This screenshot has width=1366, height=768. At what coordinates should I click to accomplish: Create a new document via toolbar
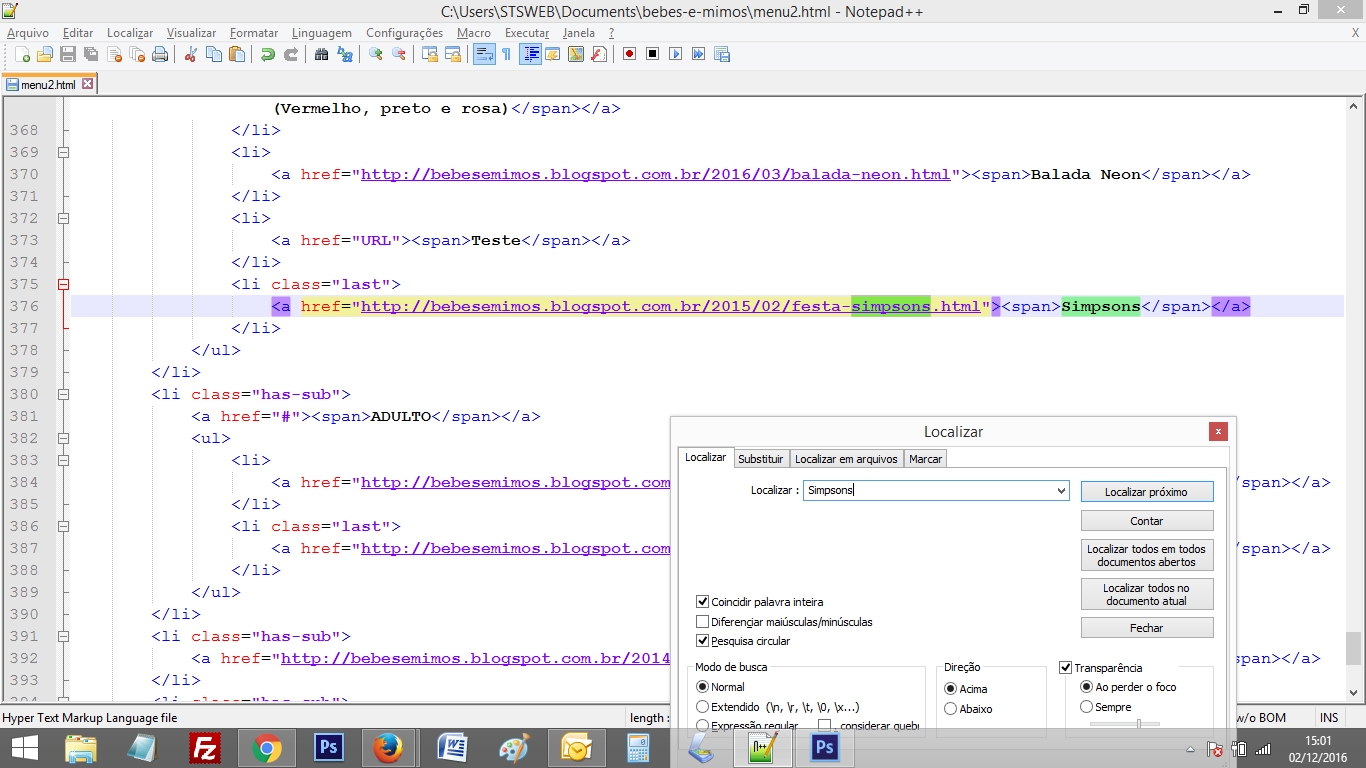pyautogui.click(x=22, y=54)
